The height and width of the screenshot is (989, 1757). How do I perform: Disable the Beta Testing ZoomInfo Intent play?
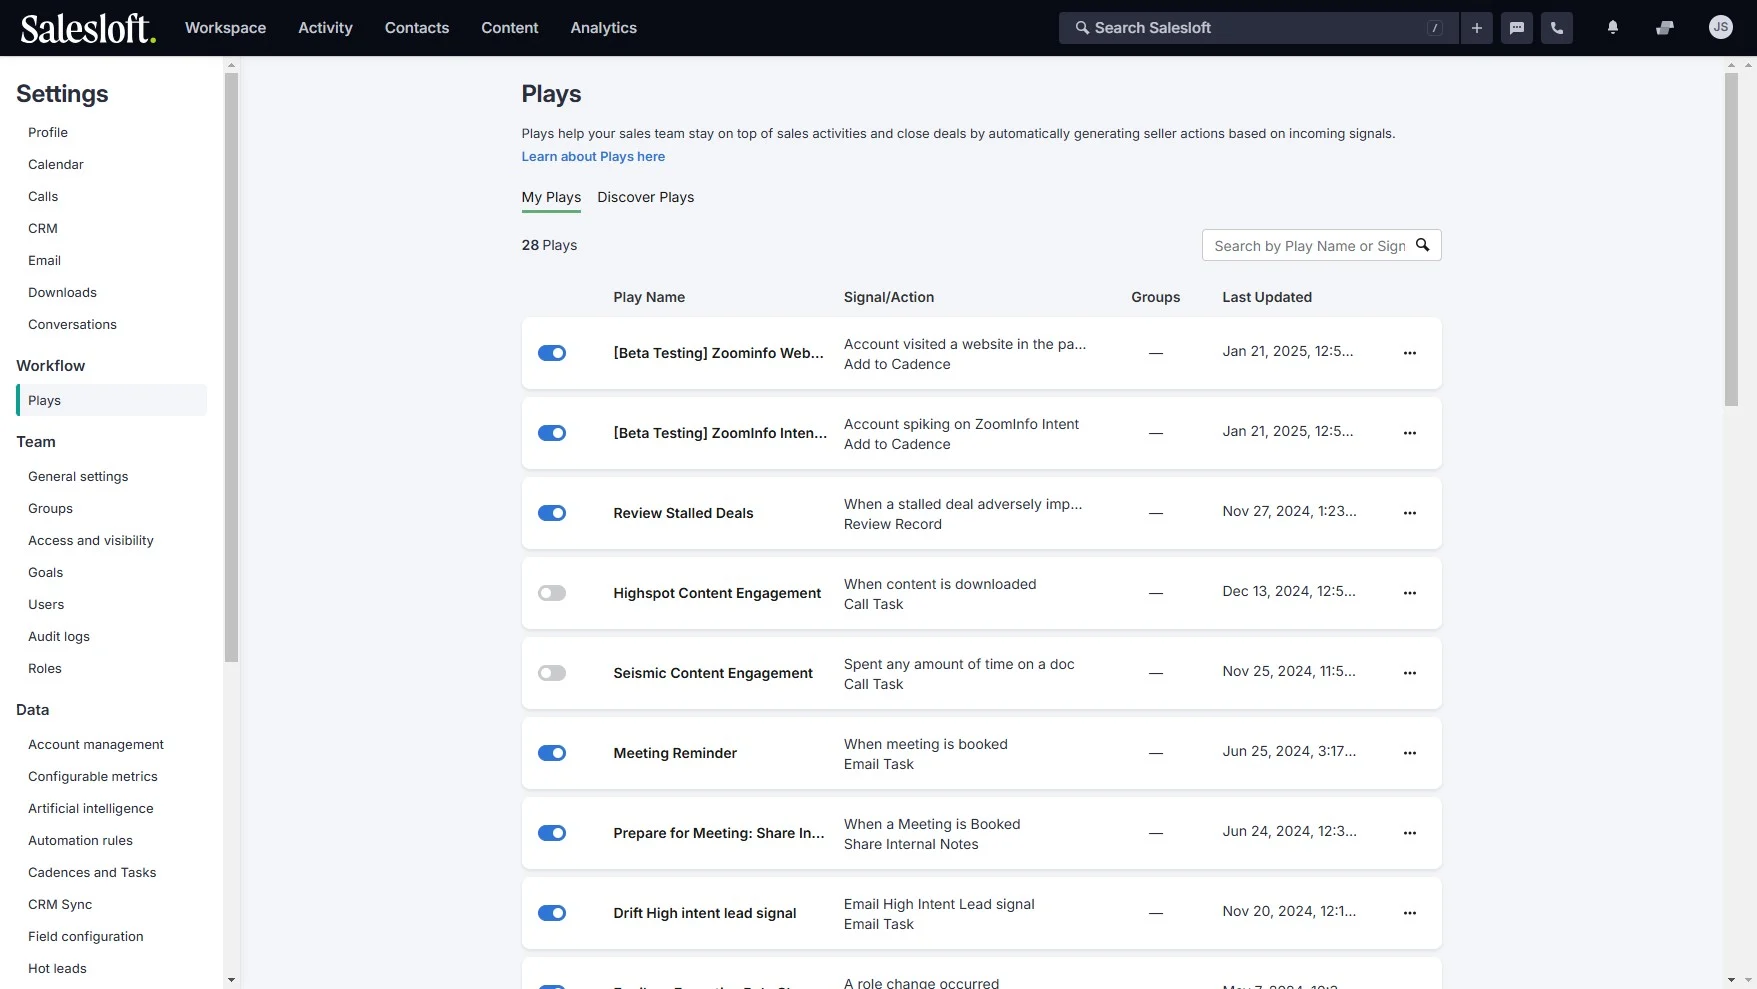tap(552, 433)
